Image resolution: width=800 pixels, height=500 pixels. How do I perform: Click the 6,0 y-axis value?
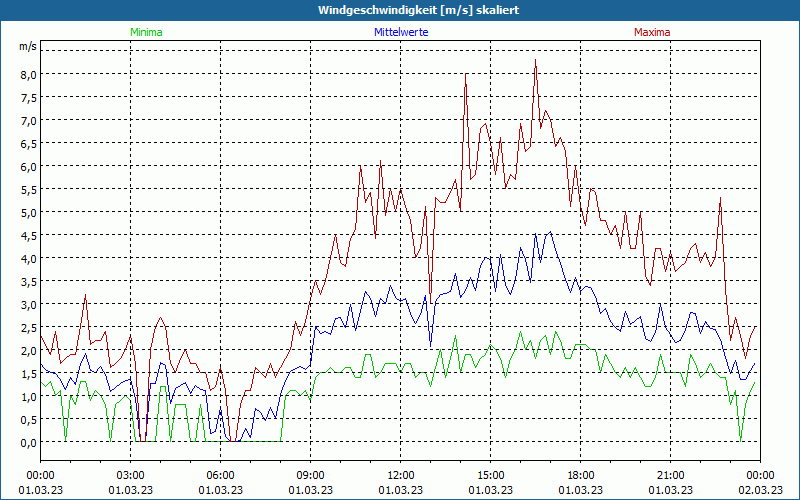point(29,166)
